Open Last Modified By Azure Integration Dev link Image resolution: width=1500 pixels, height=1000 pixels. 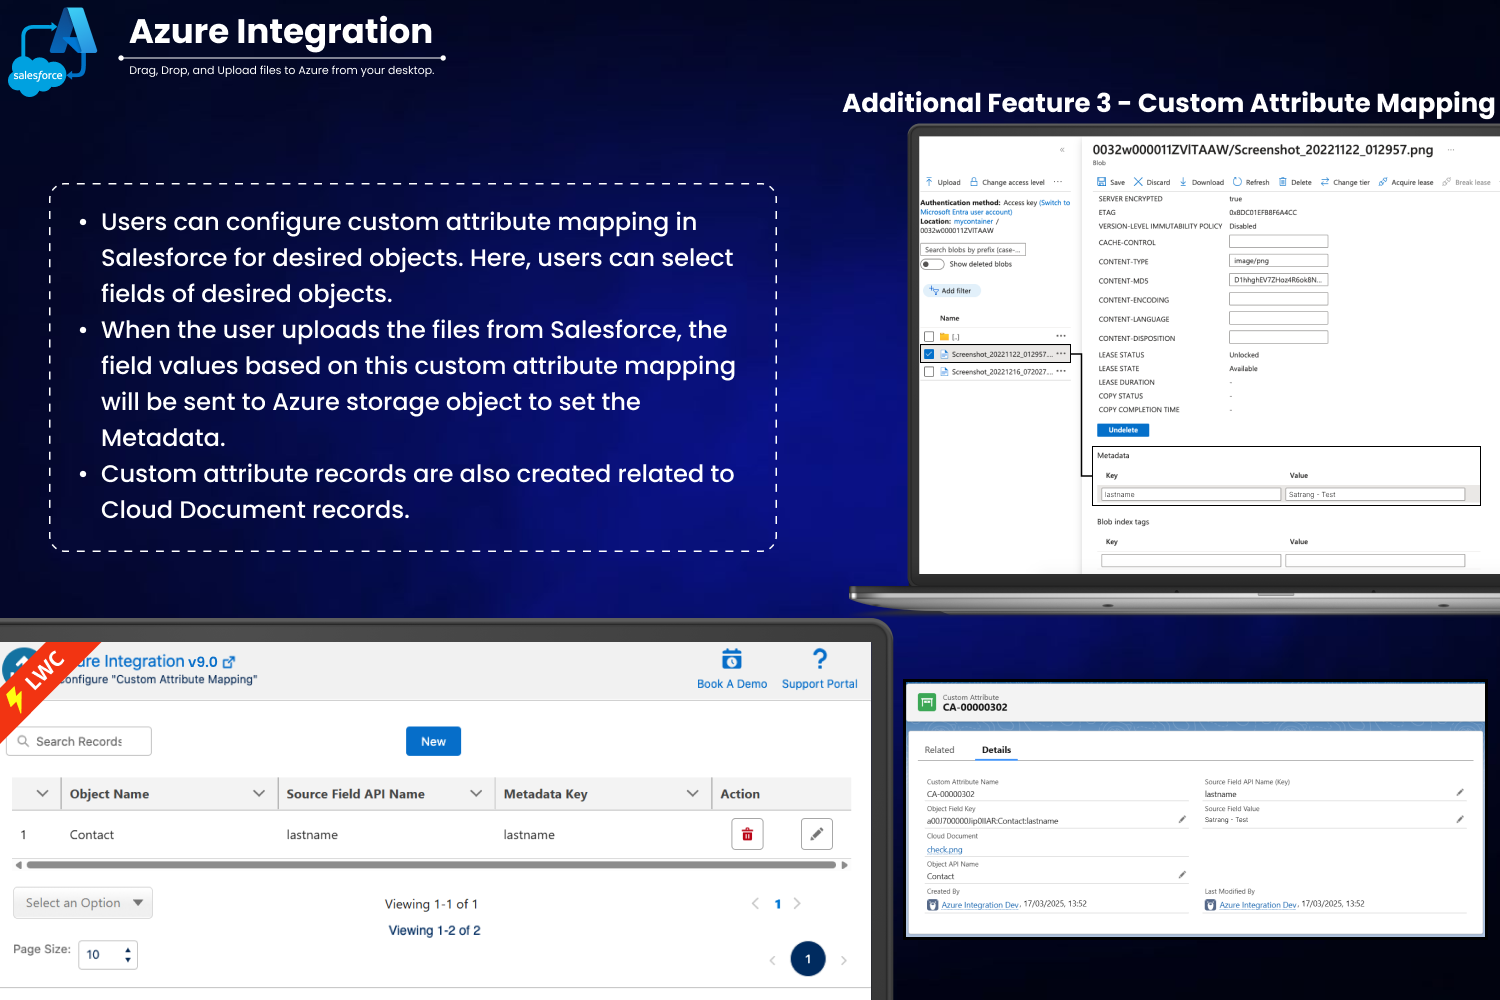click(x=1258, y=905)
